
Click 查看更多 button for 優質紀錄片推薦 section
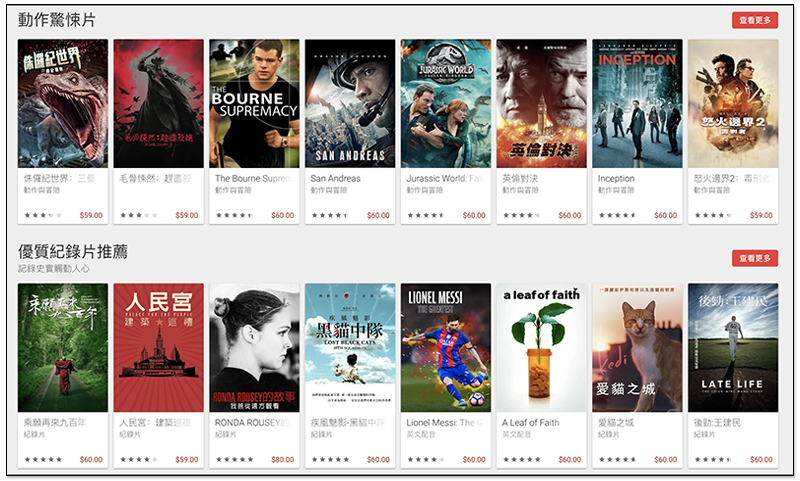click(755, 258)
